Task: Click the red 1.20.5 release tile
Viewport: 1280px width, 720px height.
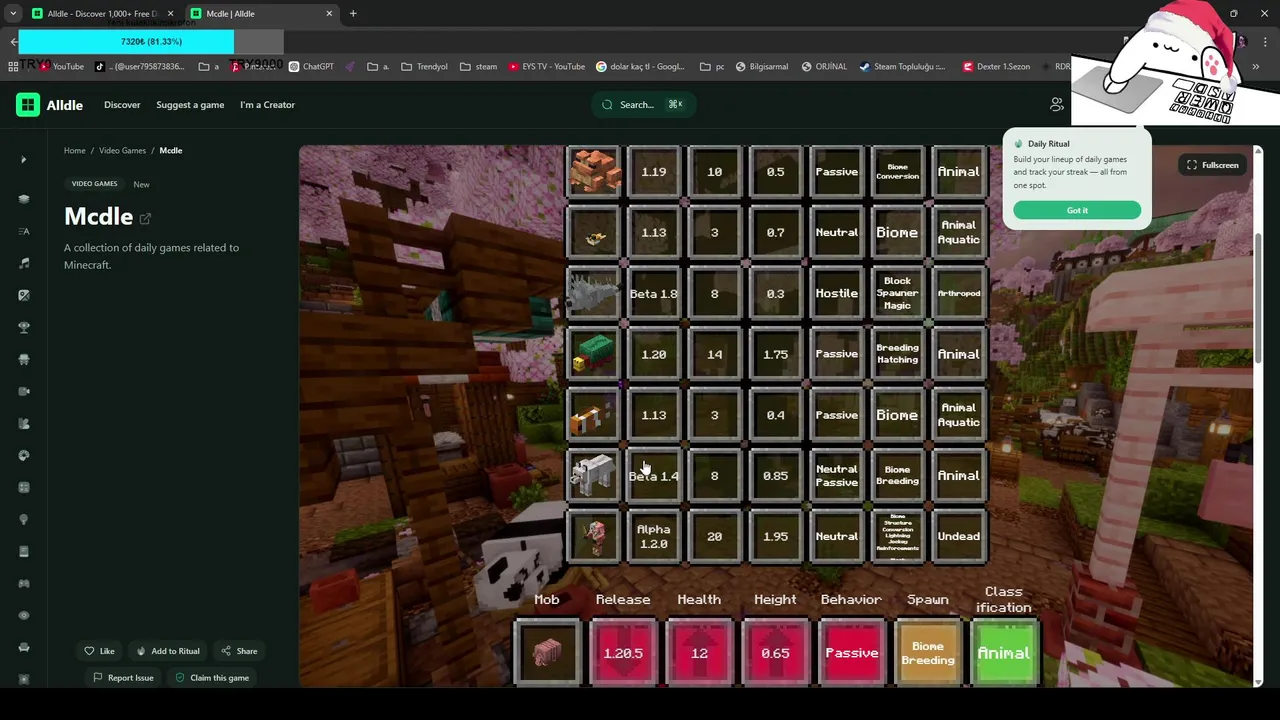Action: [x=623, y=653]
